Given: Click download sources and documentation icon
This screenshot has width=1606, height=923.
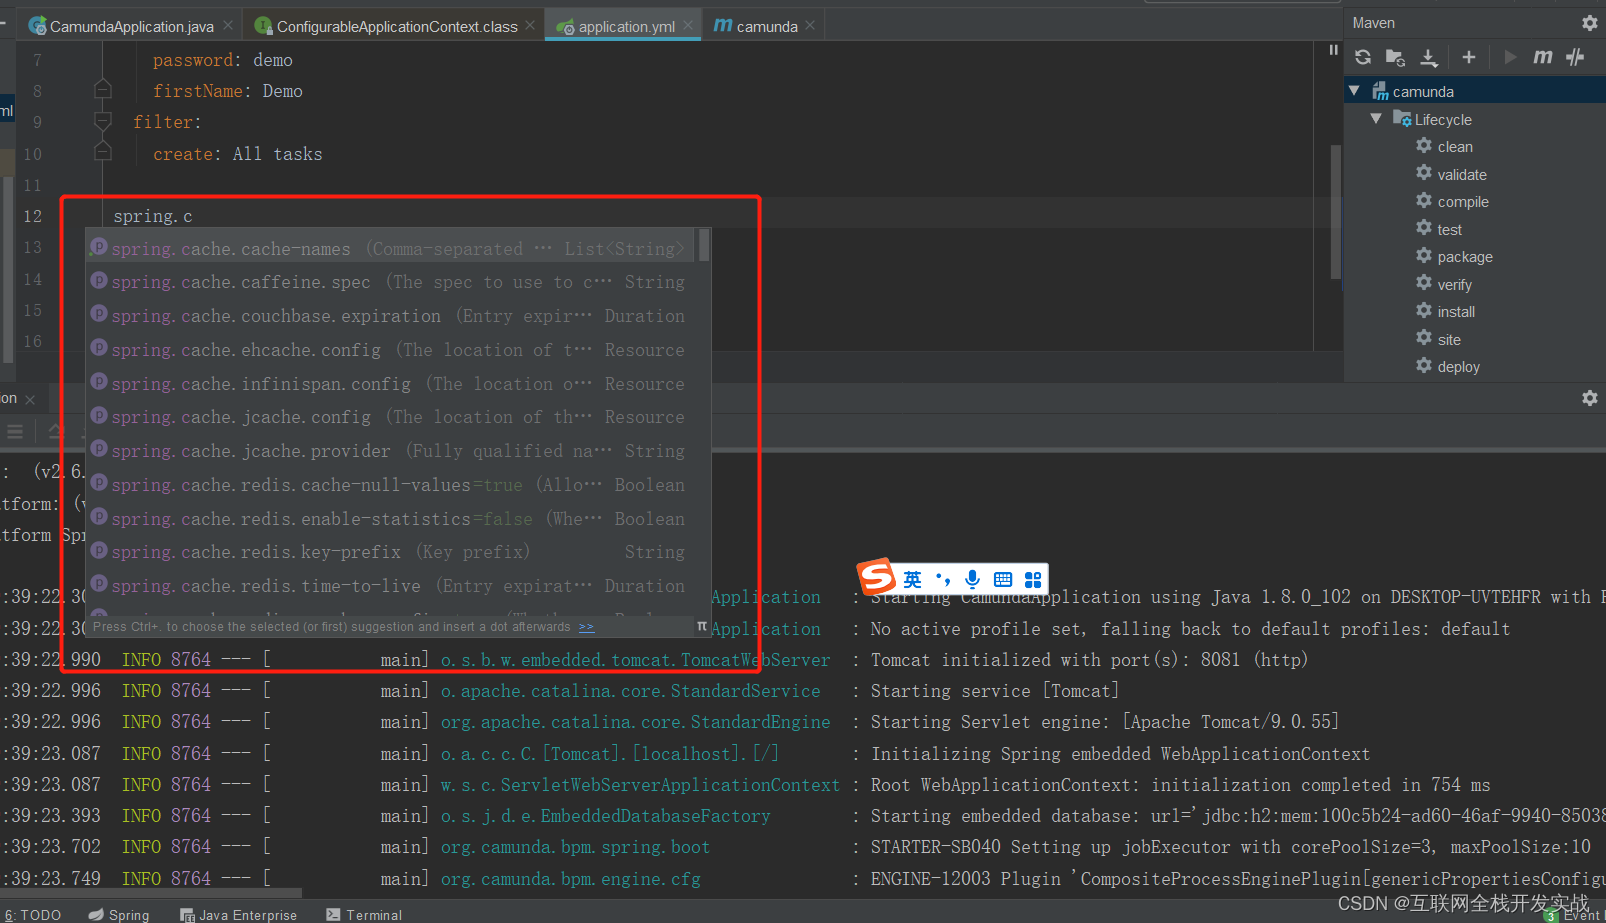Looking at the screenshot, I should (1429, 57).
